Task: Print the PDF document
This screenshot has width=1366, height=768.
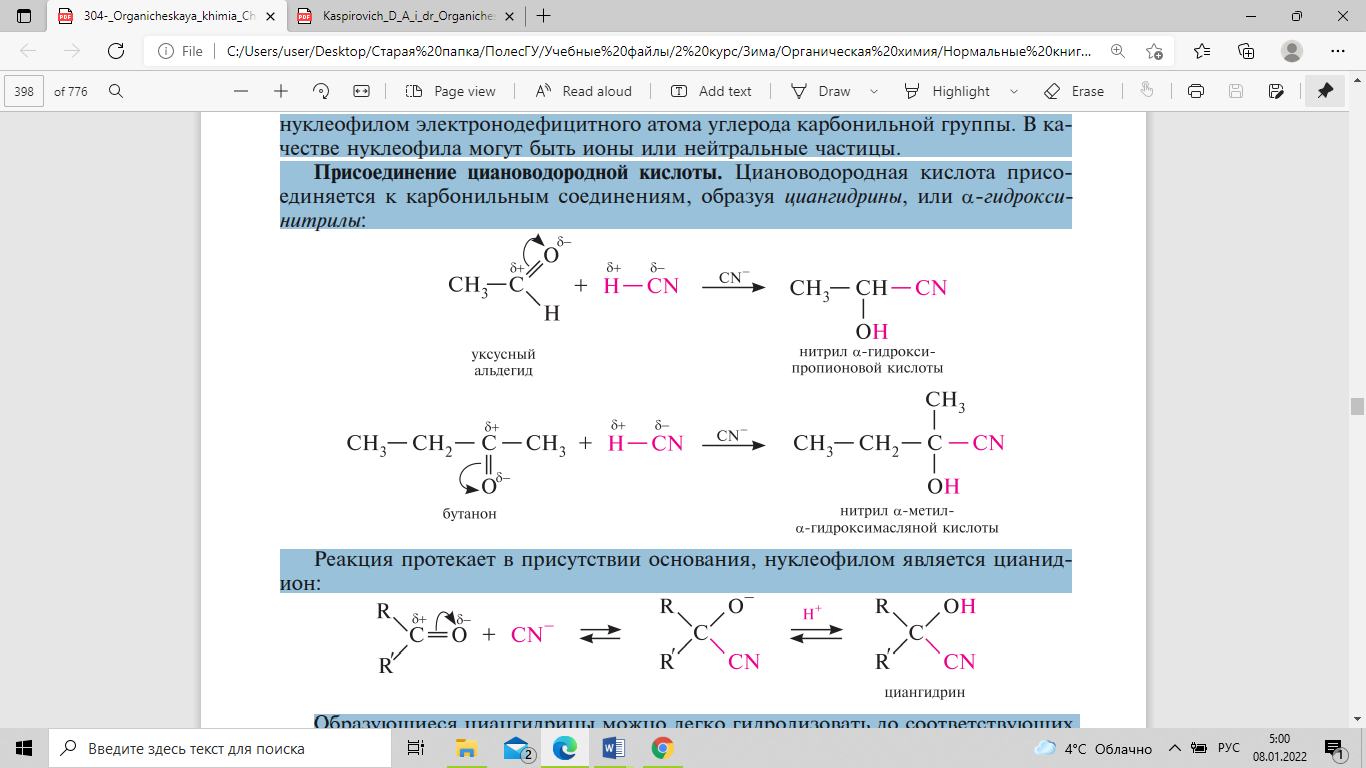Action: pos(1195,91)
